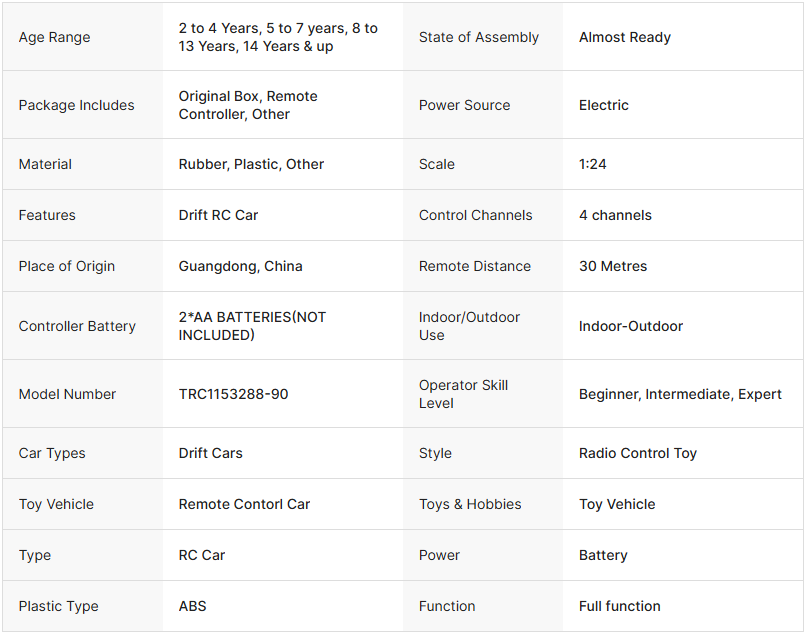This screenshot has height=635, width=807.
Task: Click the ABS plastic type value
Action: [x=193, y=606]
